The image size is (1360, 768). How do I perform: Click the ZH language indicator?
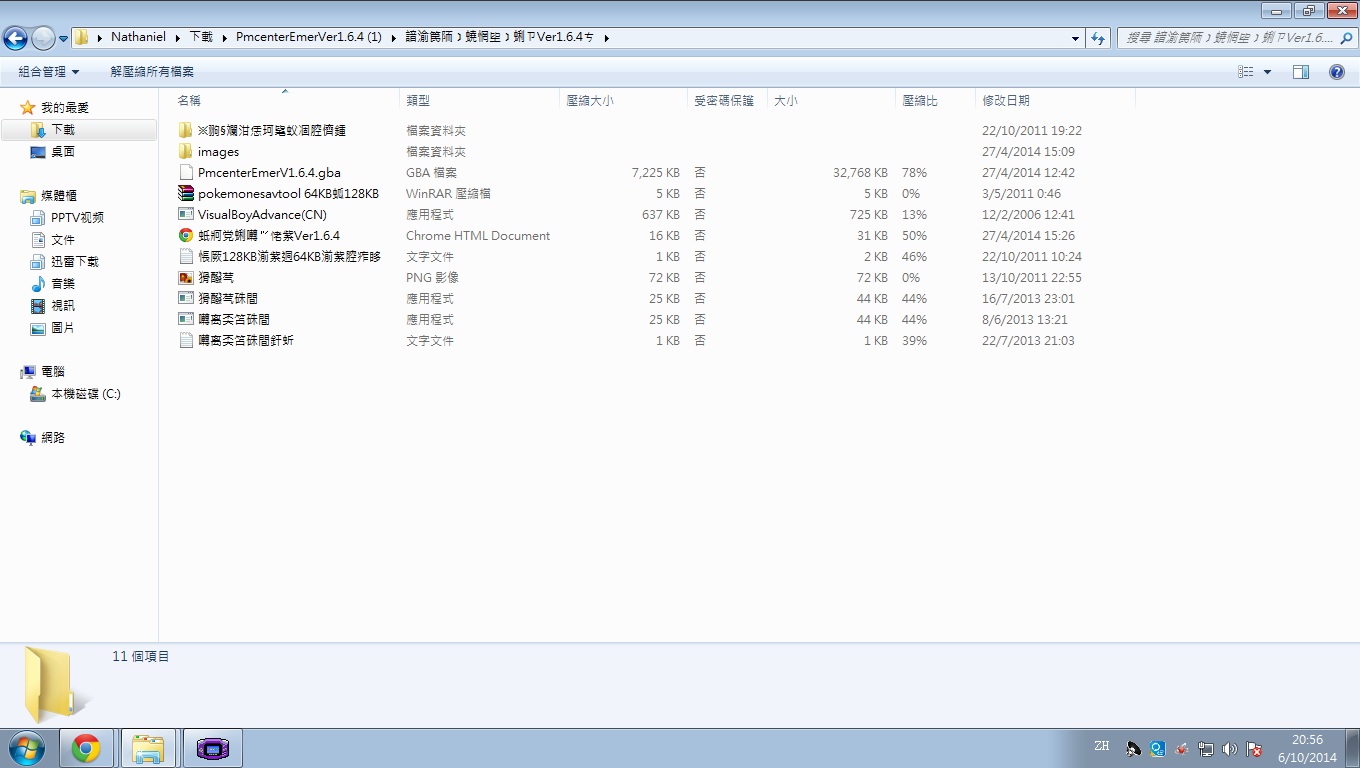click(x=1101, y=746)
